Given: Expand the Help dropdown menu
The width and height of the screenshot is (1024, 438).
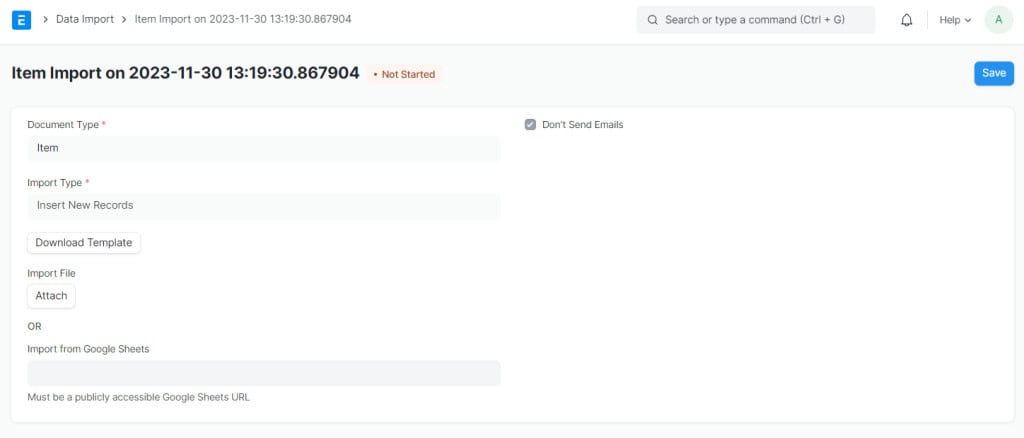Looking at the screenshot, I should click(x=955, y=20).
